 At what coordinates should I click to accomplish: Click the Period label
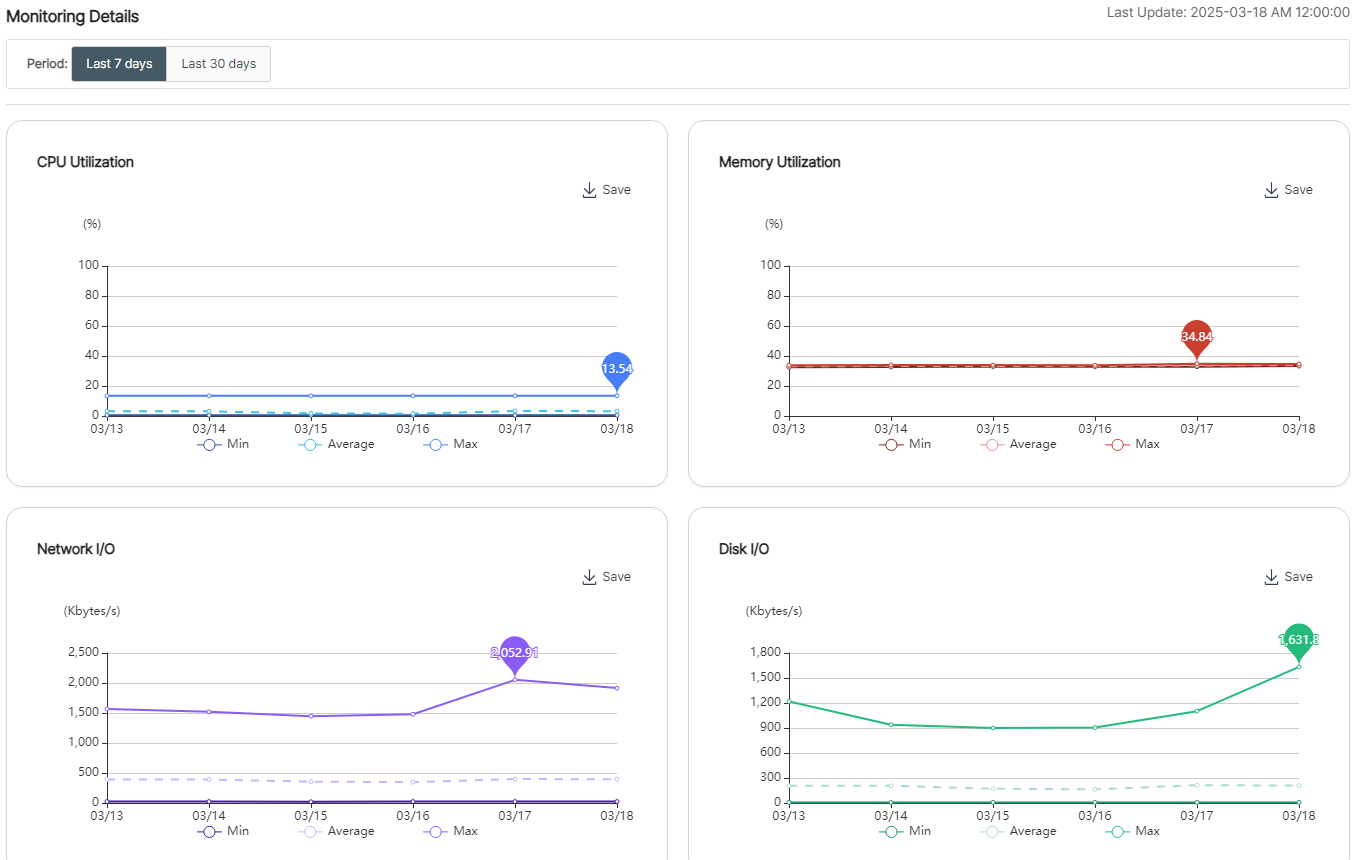47,63
